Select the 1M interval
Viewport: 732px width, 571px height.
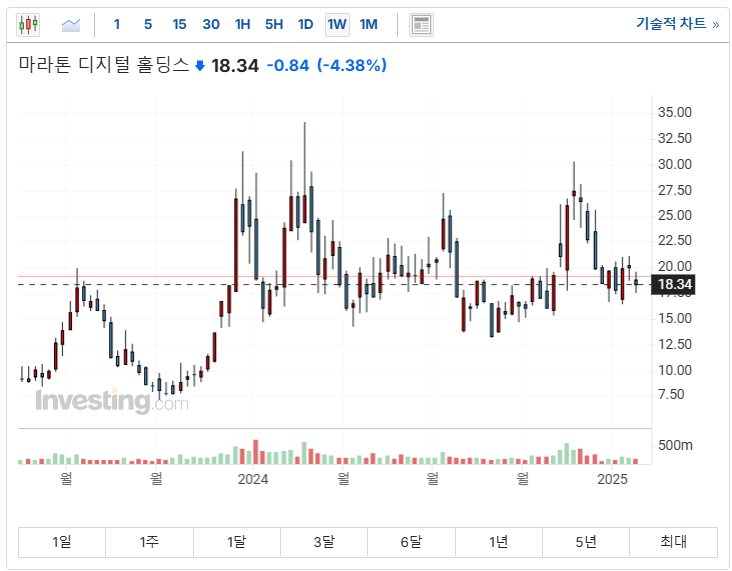click(x=368, y=24)
